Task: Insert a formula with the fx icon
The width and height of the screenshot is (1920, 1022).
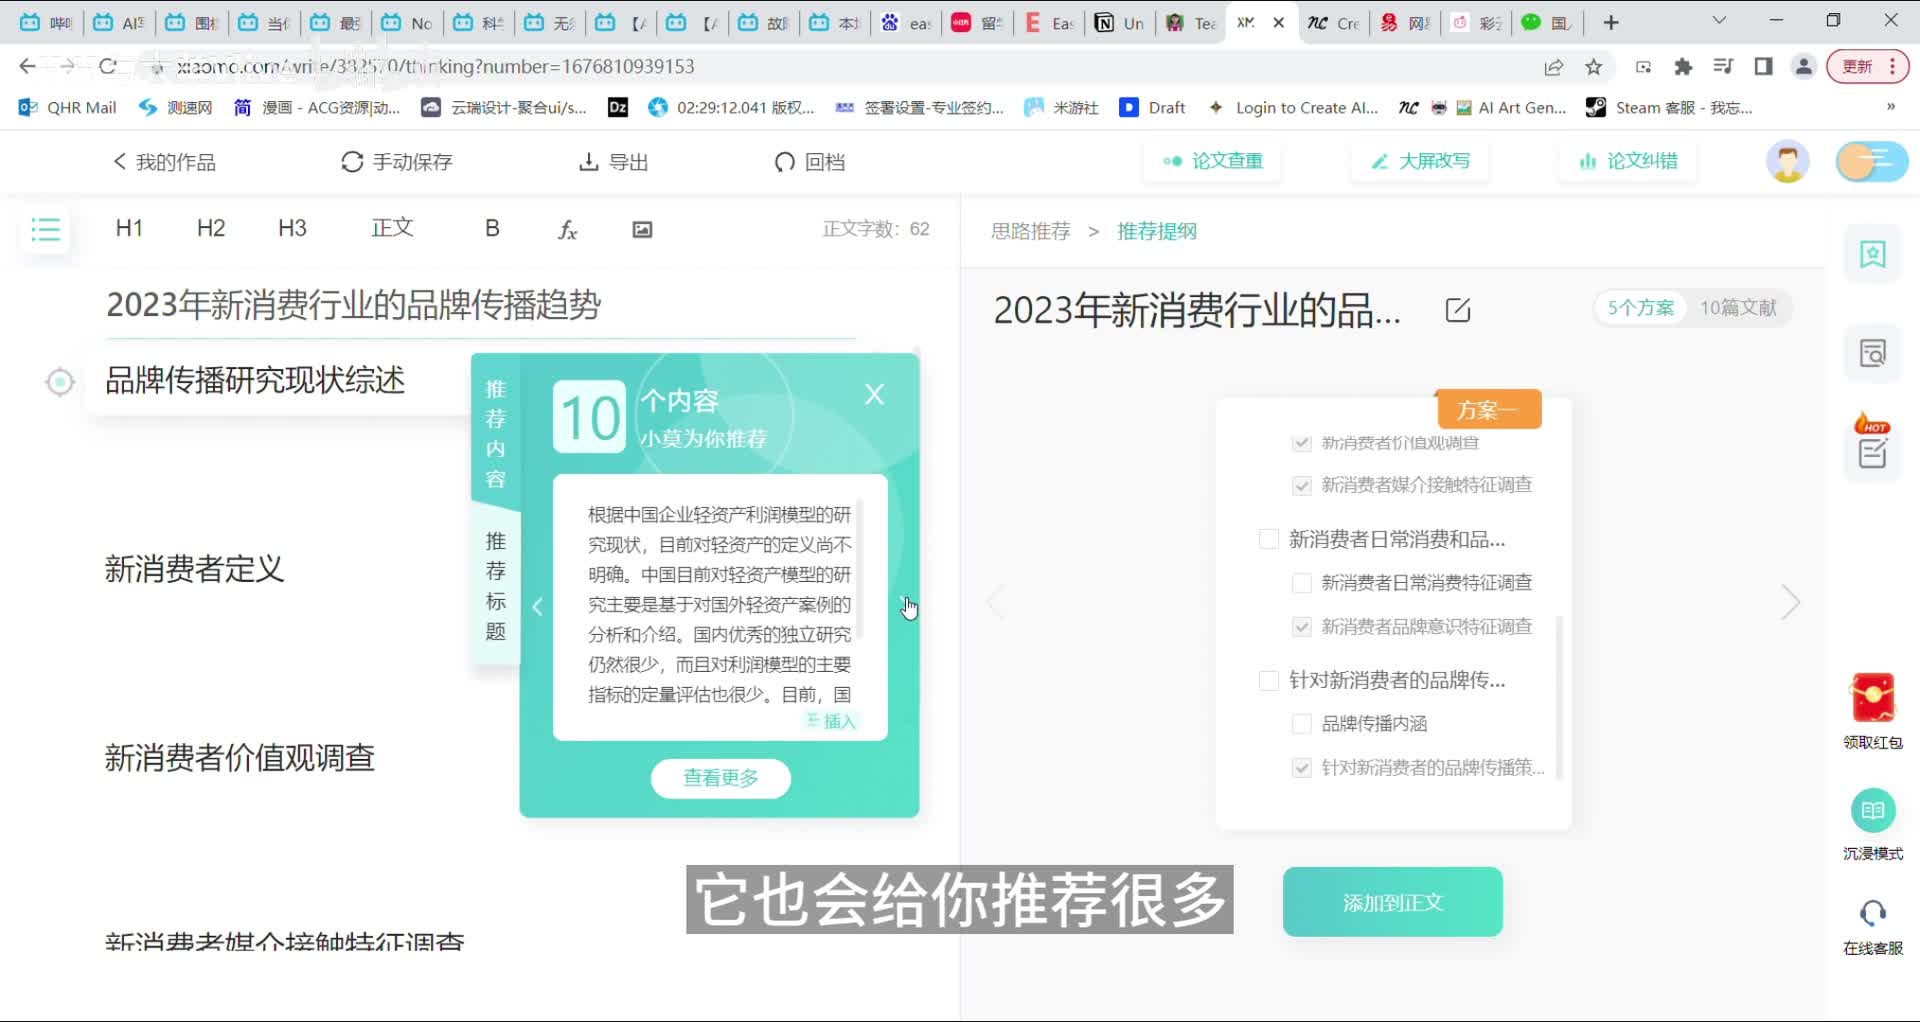Action: (567, 230)
